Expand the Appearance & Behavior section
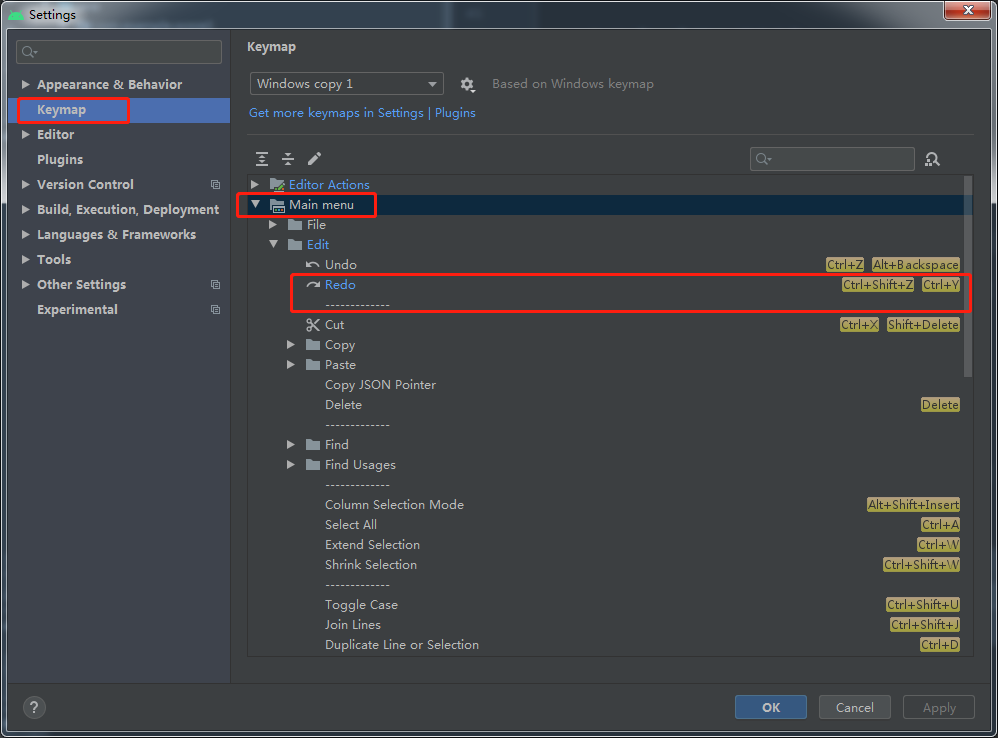998x738 pixels. tap(24, 84)
